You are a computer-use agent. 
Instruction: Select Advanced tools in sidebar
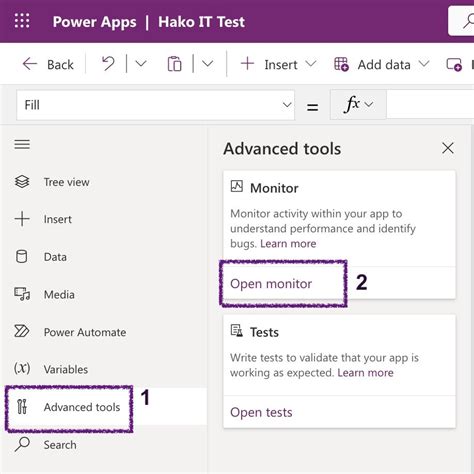coord(69,407)
